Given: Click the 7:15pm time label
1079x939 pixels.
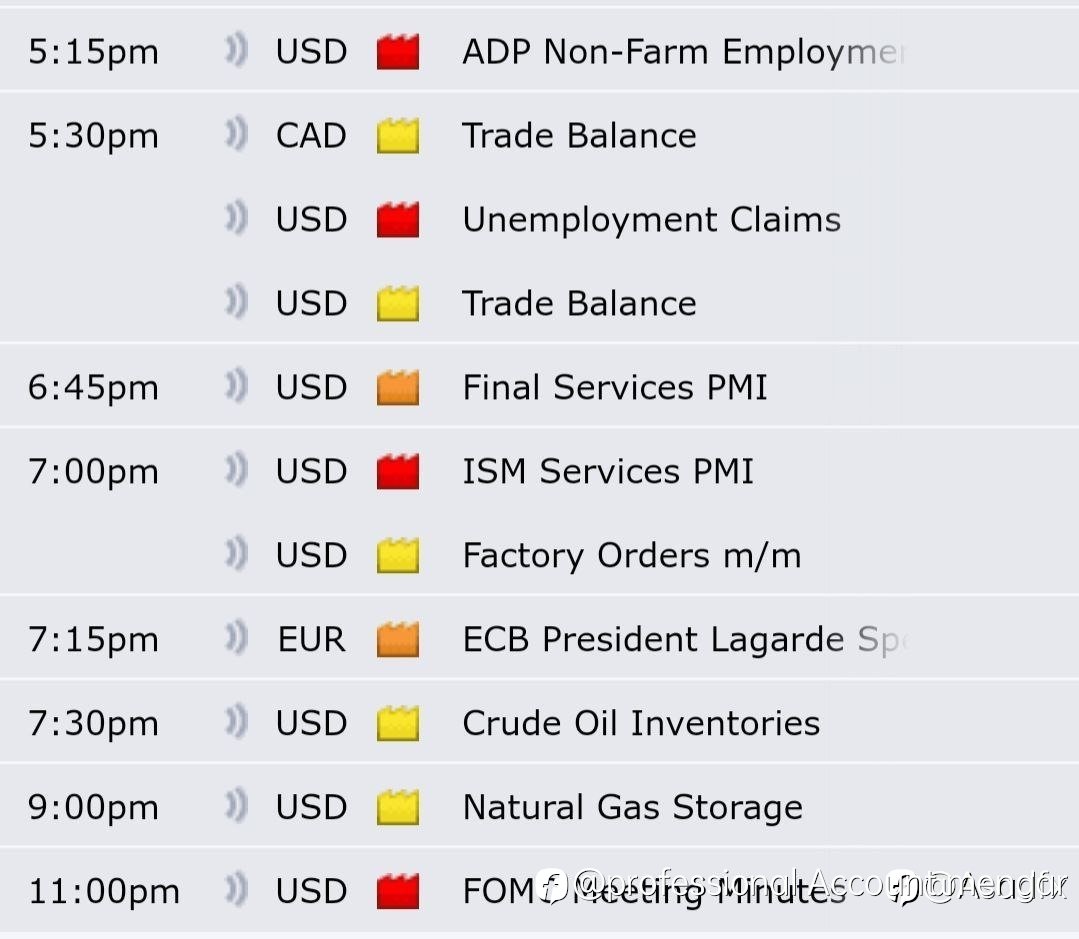Looking at the screenshot, I should [93, 640].
